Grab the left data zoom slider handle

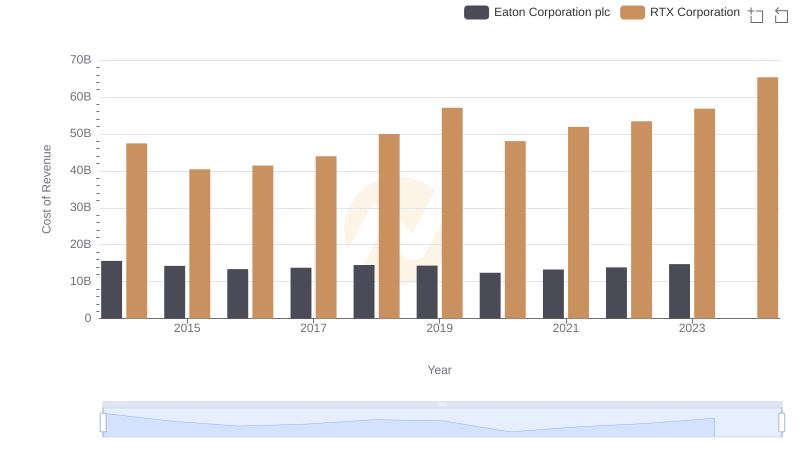pos(103,423)
